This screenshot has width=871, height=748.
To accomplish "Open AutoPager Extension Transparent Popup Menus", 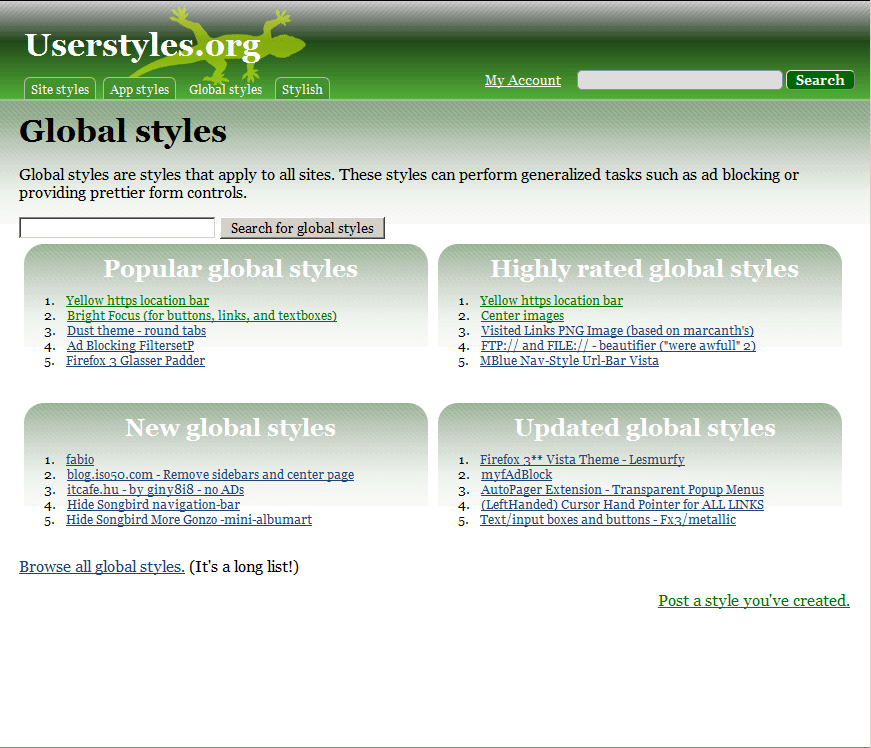I will (x=623, y=490).
